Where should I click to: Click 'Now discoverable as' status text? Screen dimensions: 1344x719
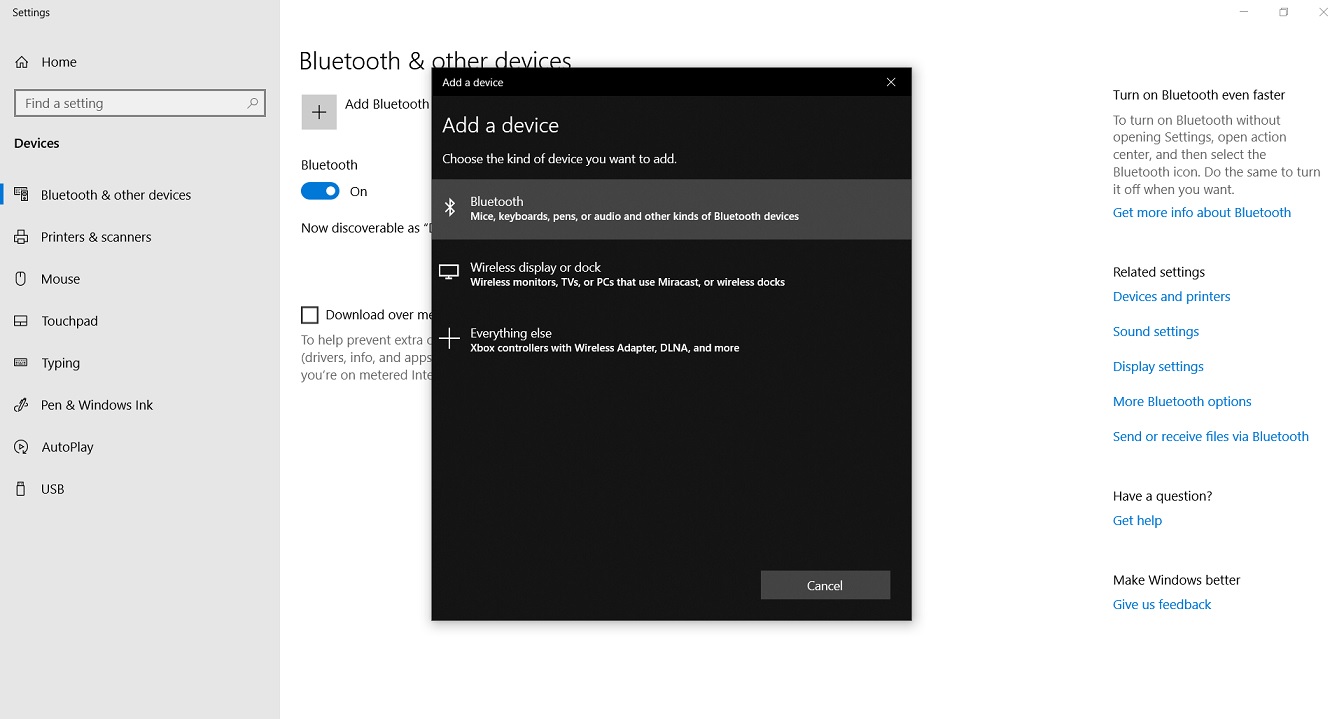[365, 228]
